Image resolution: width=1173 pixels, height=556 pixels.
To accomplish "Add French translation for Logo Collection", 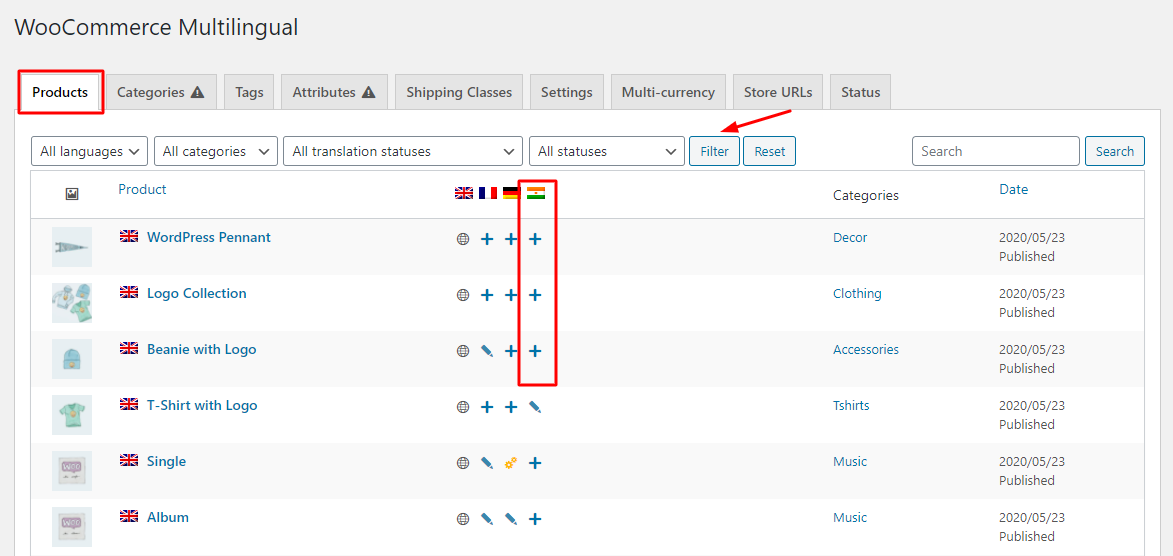I will [x=487, y=296].
